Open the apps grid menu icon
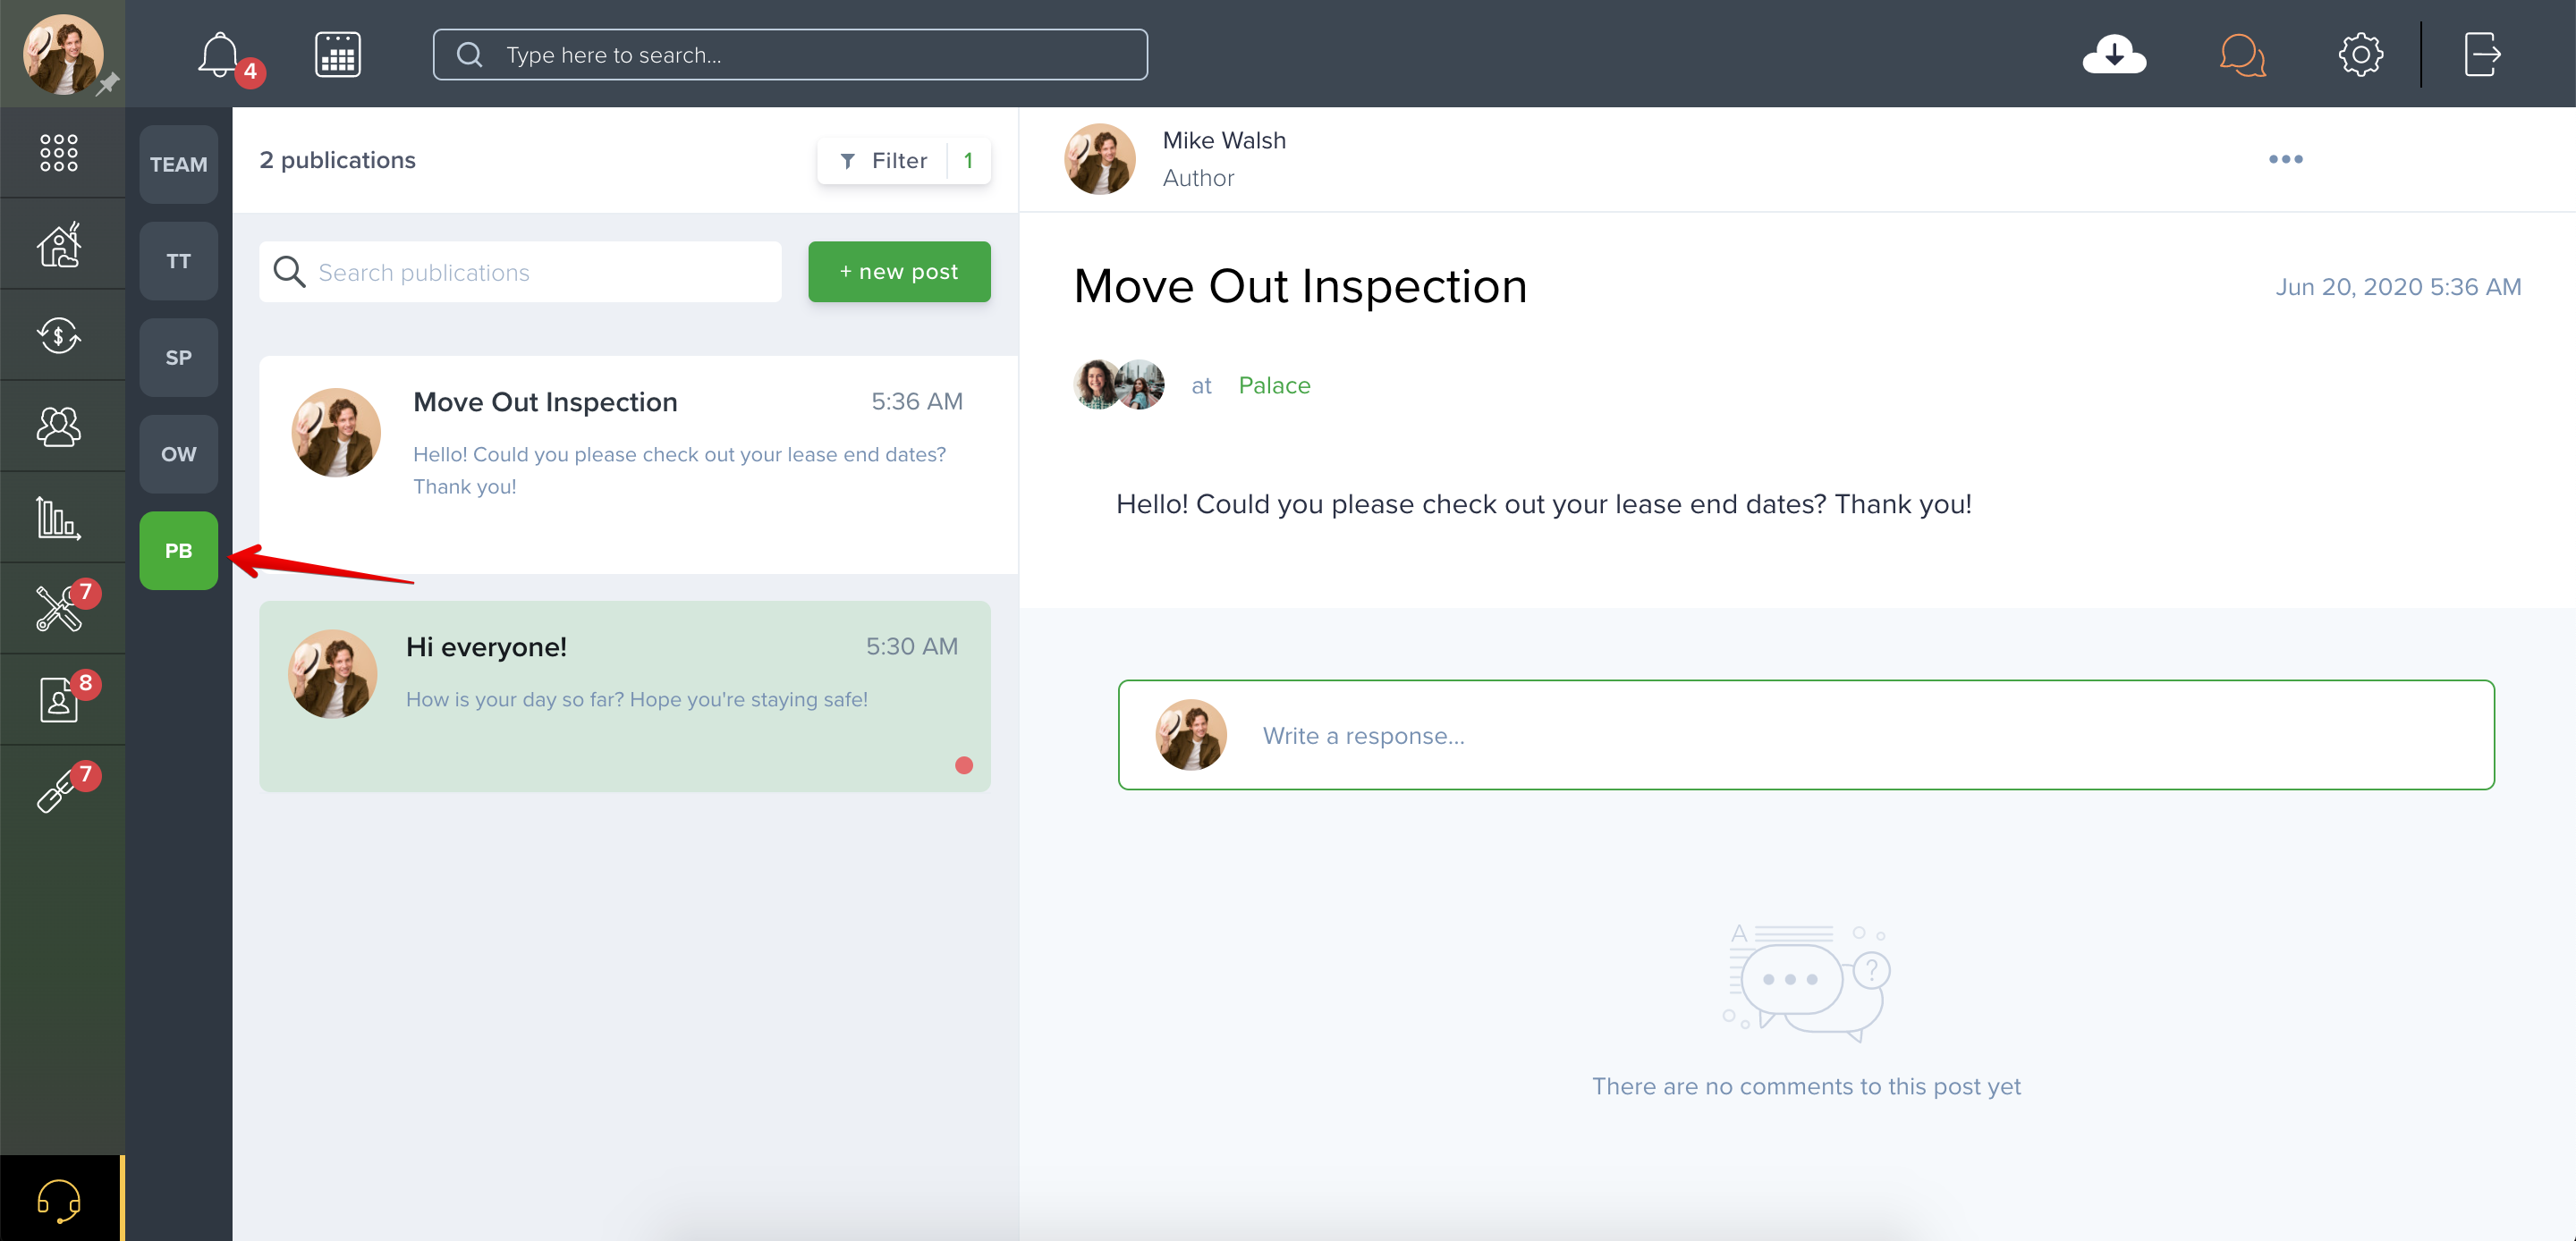Image resolution: width=2576 pixels, height=1241 pixels. click(59, 152)
